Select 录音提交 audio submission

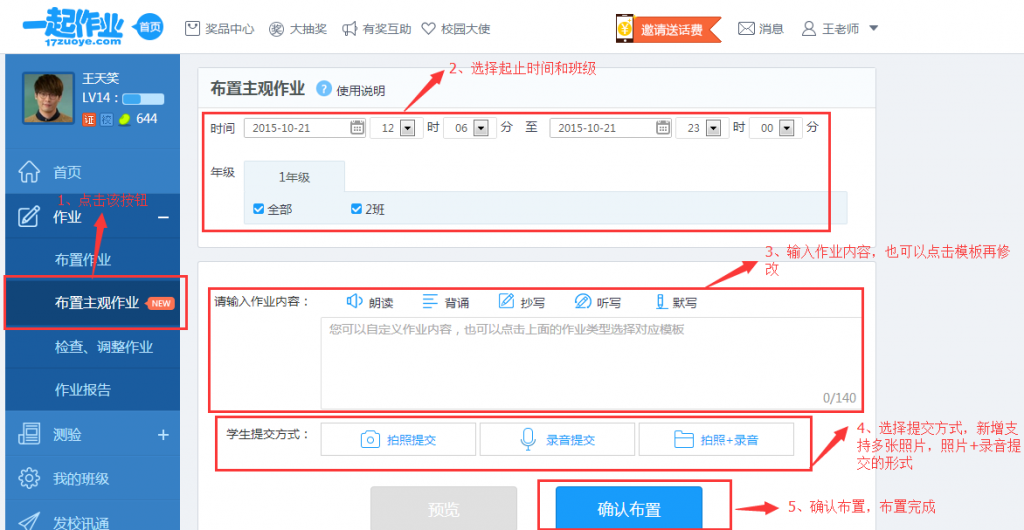(557, 439)
